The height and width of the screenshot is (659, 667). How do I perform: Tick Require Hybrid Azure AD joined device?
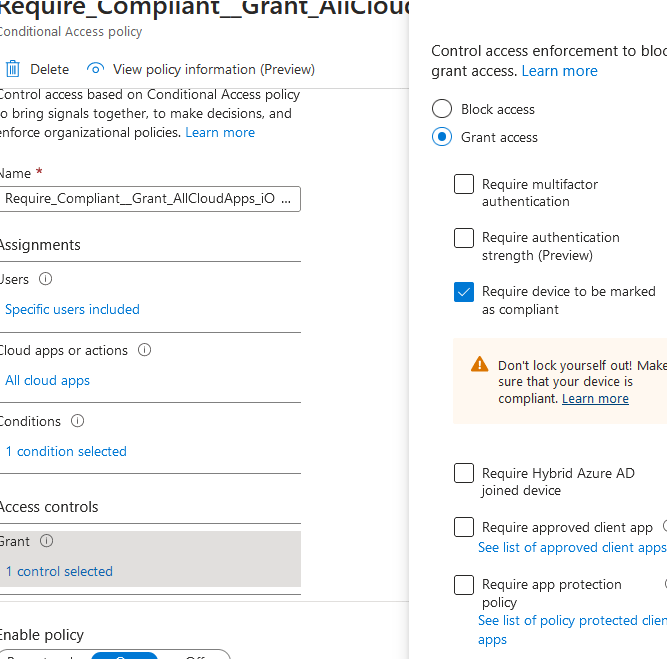click(464, 473)
